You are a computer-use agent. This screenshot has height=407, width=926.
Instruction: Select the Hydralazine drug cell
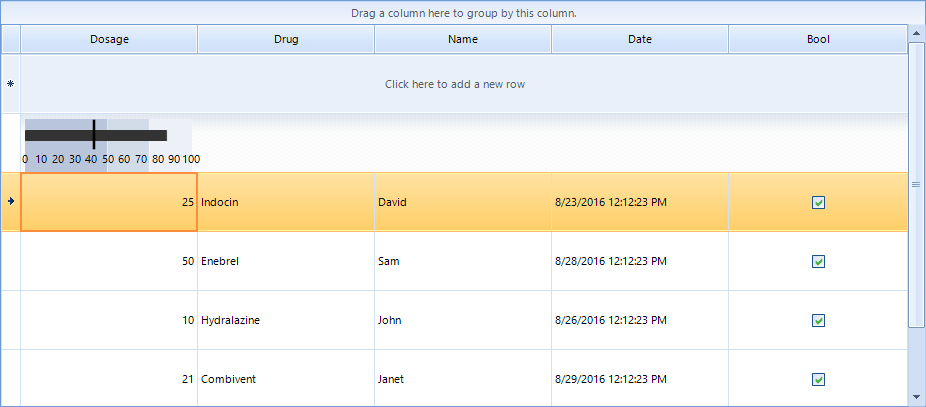(x=286, y=321)
